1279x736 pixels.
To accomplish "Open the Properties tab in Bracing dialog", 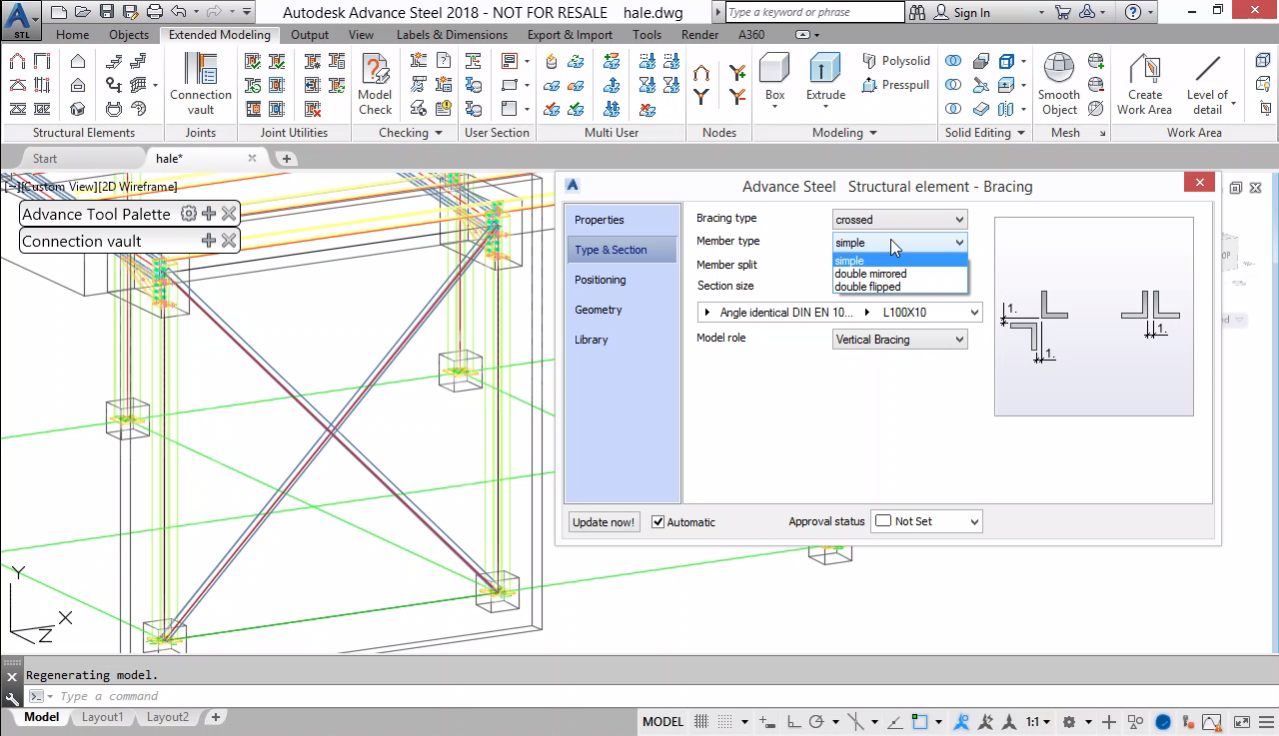I will [x=622, y=220].
